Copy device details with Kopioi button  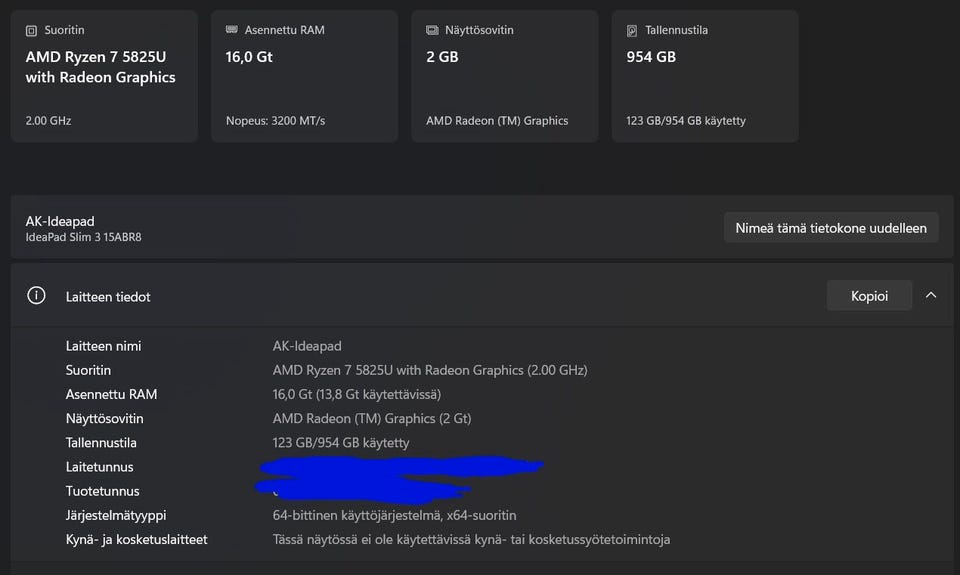point(869,296)
